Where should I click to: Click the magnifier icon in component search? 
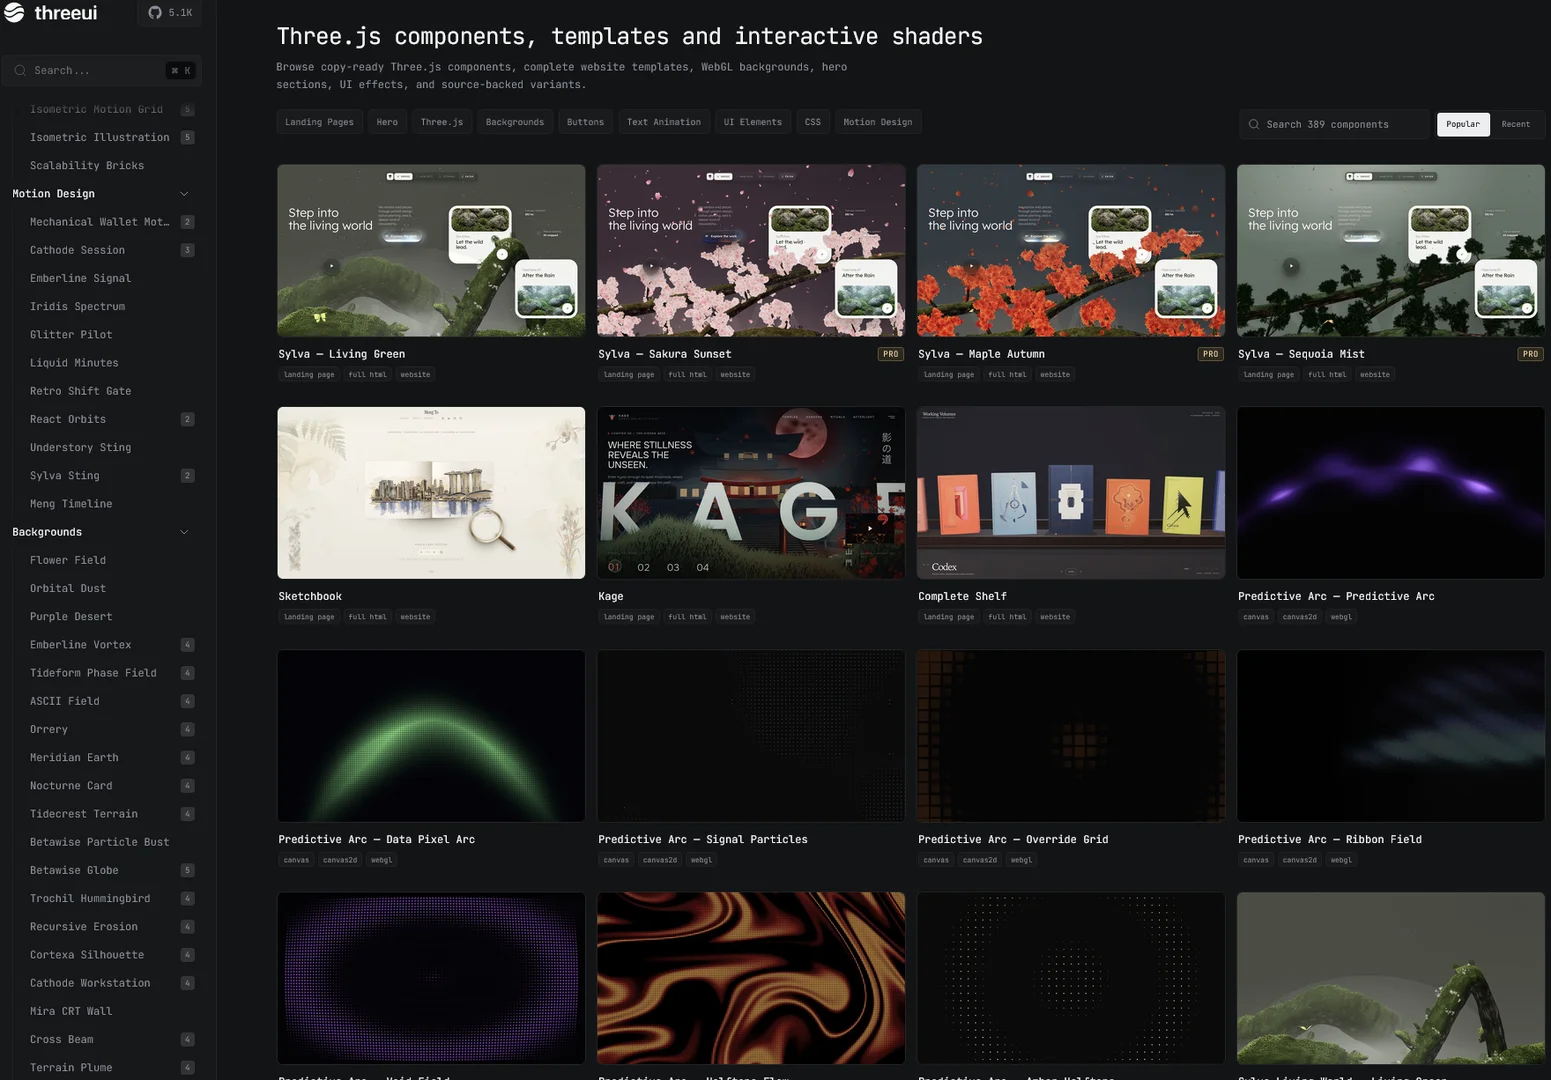(x=1254, y=124)
